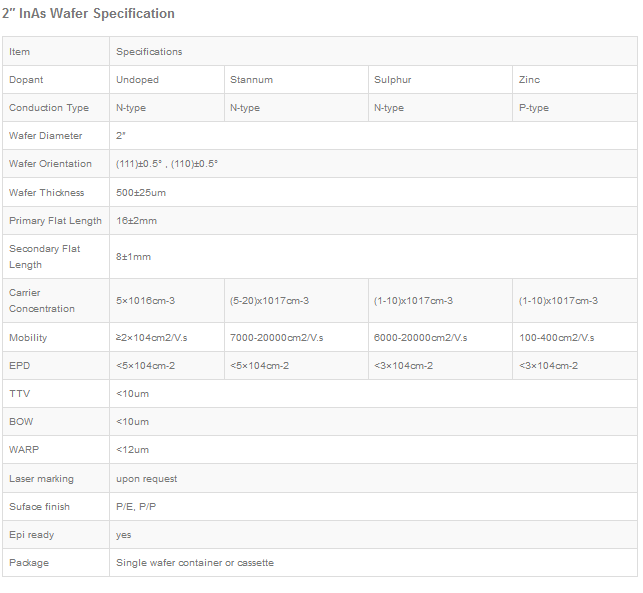The image size is (643, 593).
Task: Select the "P/E, P/P" surface finish value
Action: [136, 507]
